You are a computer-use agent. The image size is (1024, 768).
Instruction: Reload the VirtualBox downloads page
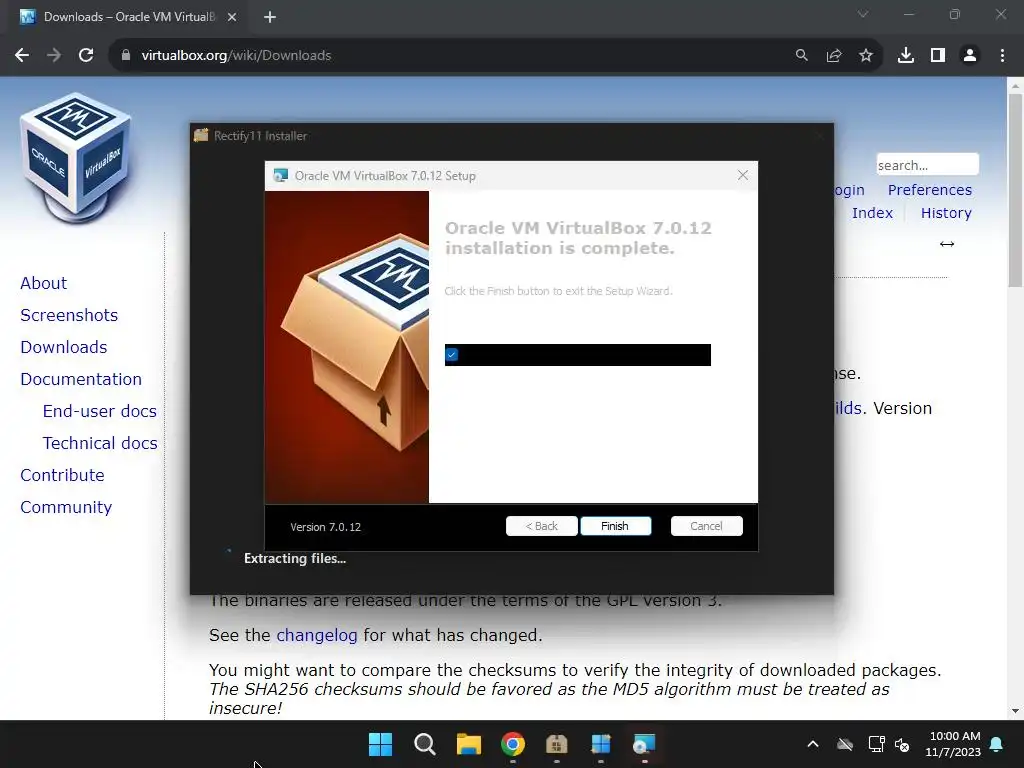86,56
